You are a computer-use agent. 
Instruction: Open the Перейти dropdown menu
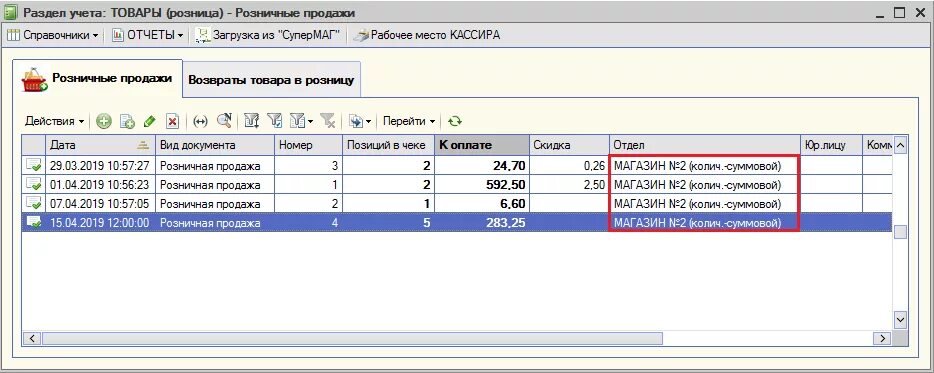point(409,121)
